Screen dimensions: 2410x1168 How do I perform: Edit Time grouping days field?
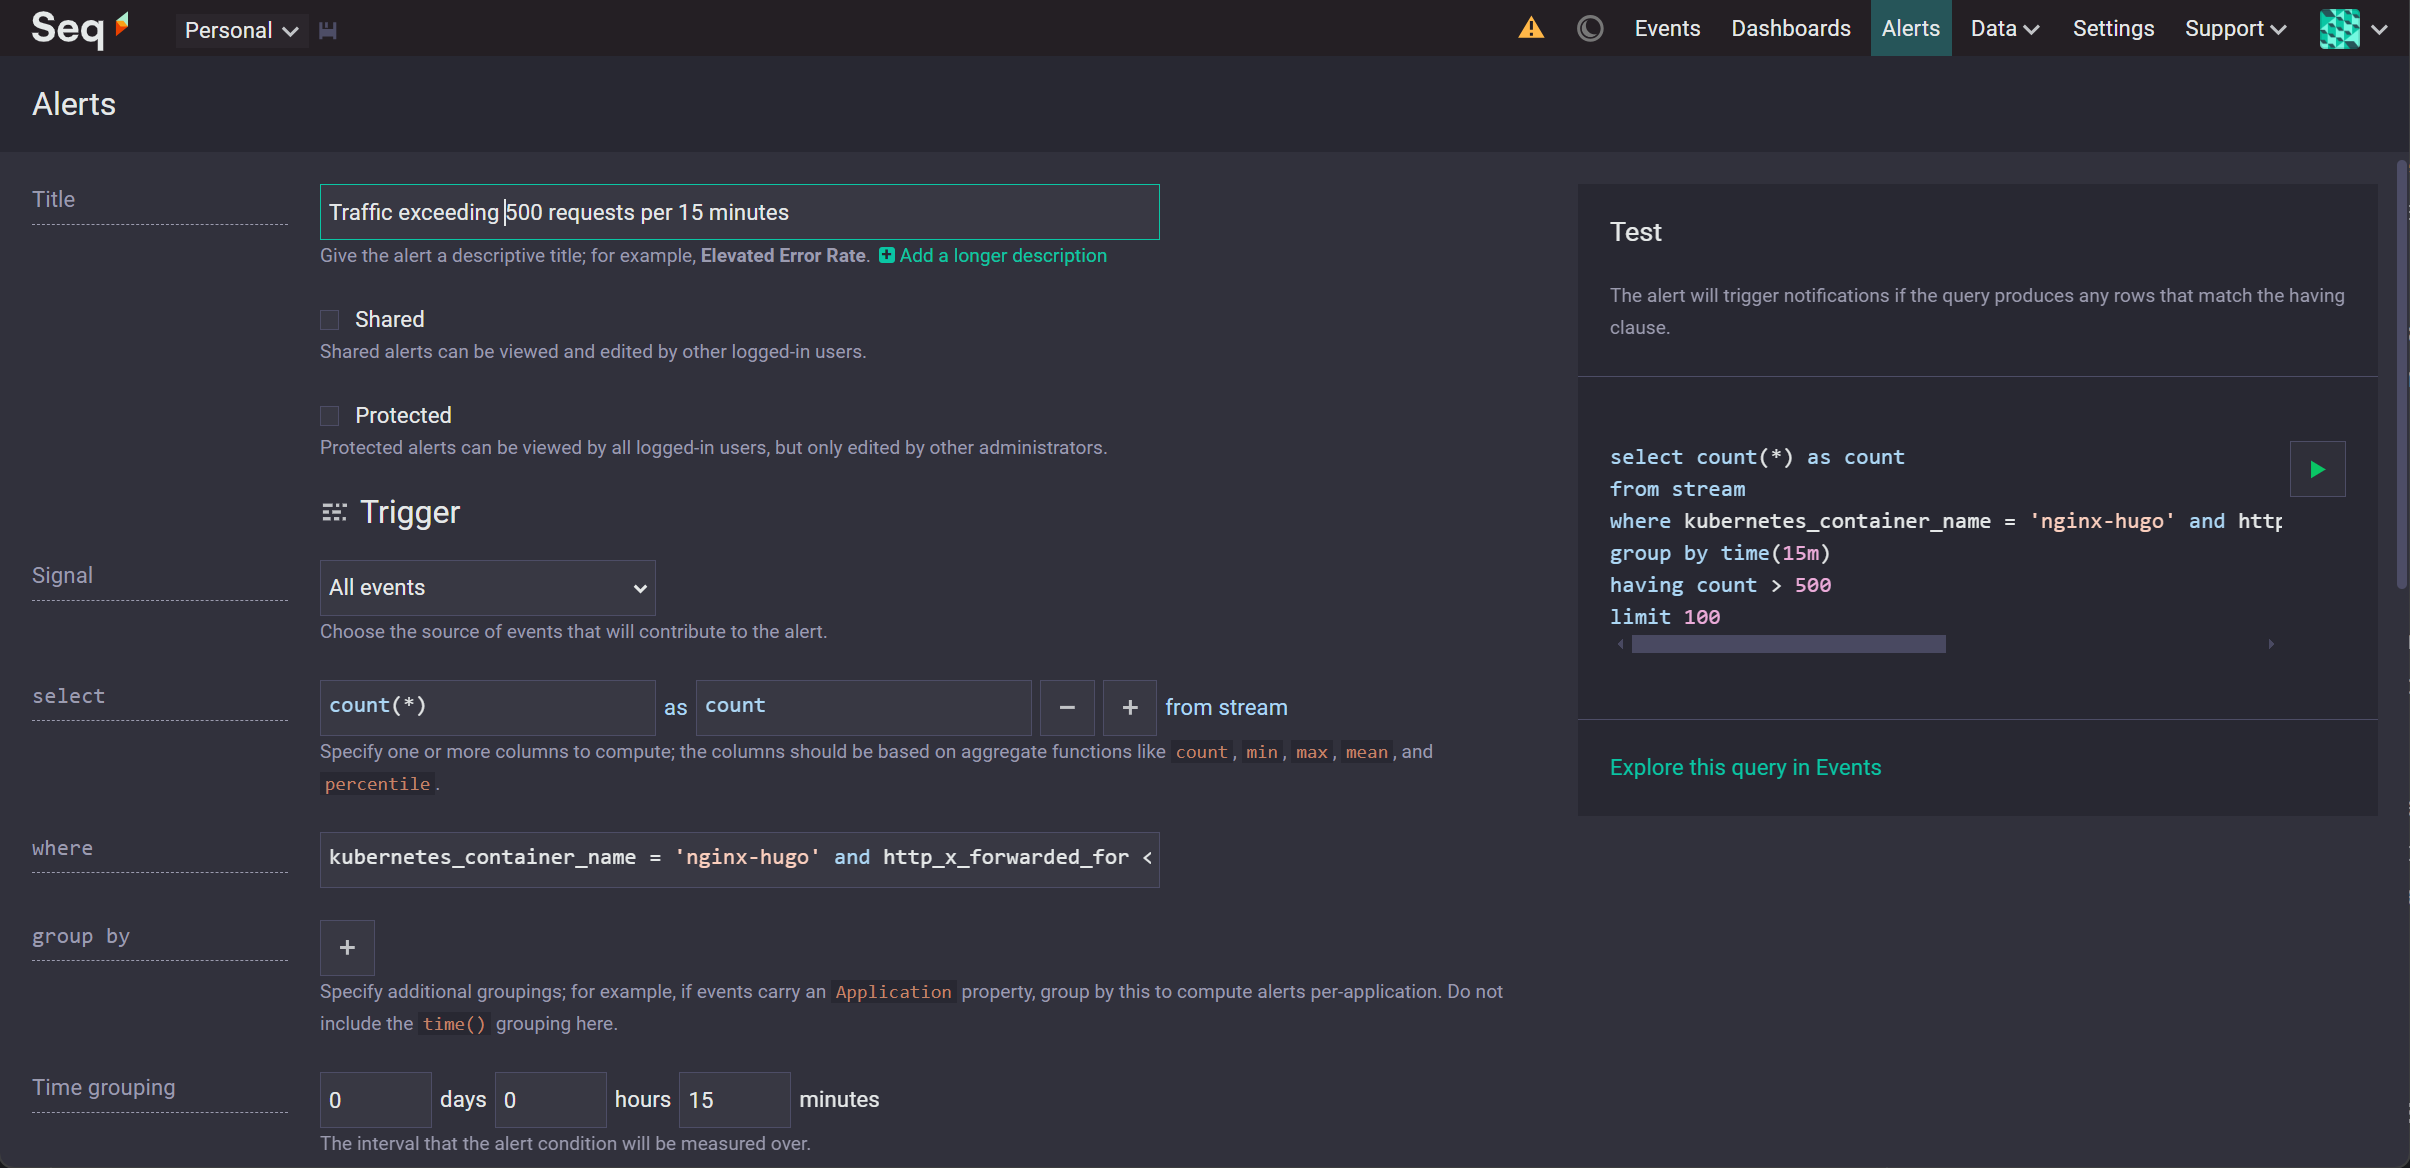(x=375, y=1100)
